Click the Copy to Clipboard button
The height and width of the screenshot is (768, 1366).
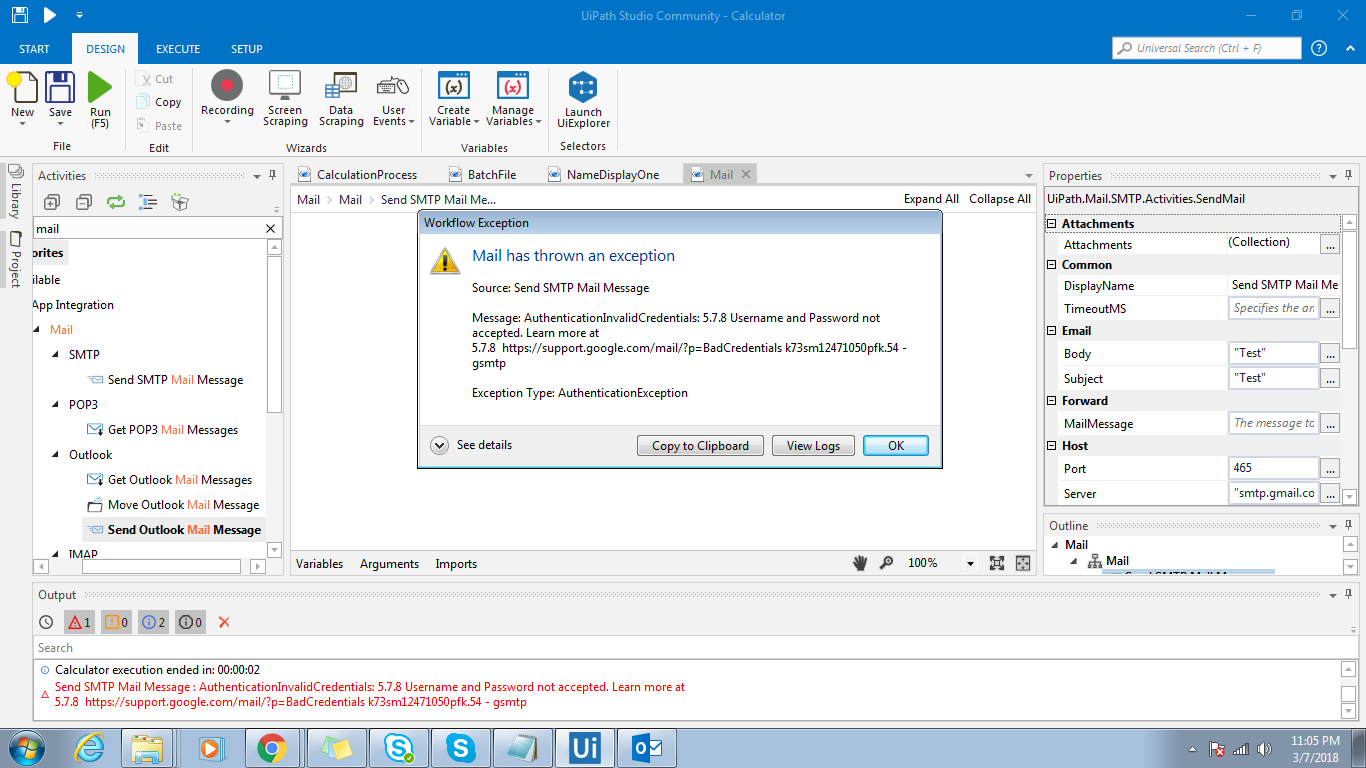[700, 446]
